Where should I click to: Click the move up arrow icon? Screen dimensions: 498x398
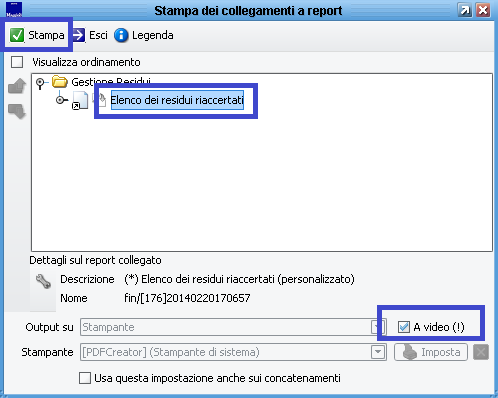[x=17, y=86]
